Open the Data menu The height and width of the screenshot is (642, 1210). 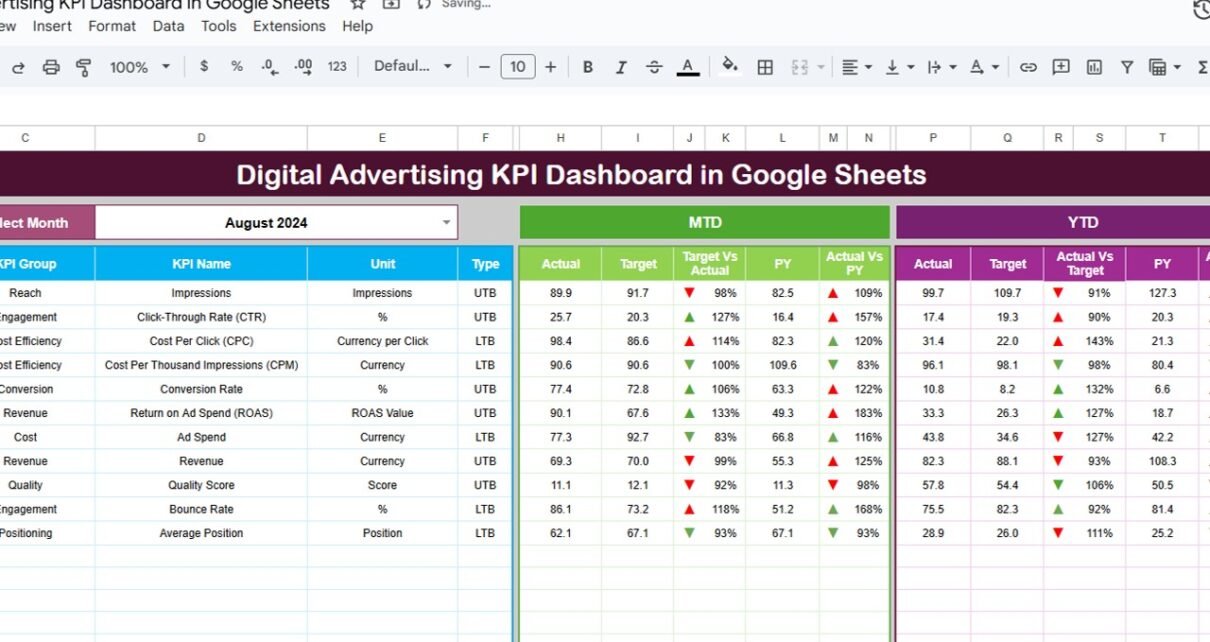pyautogui.click(x=168, y=26)
